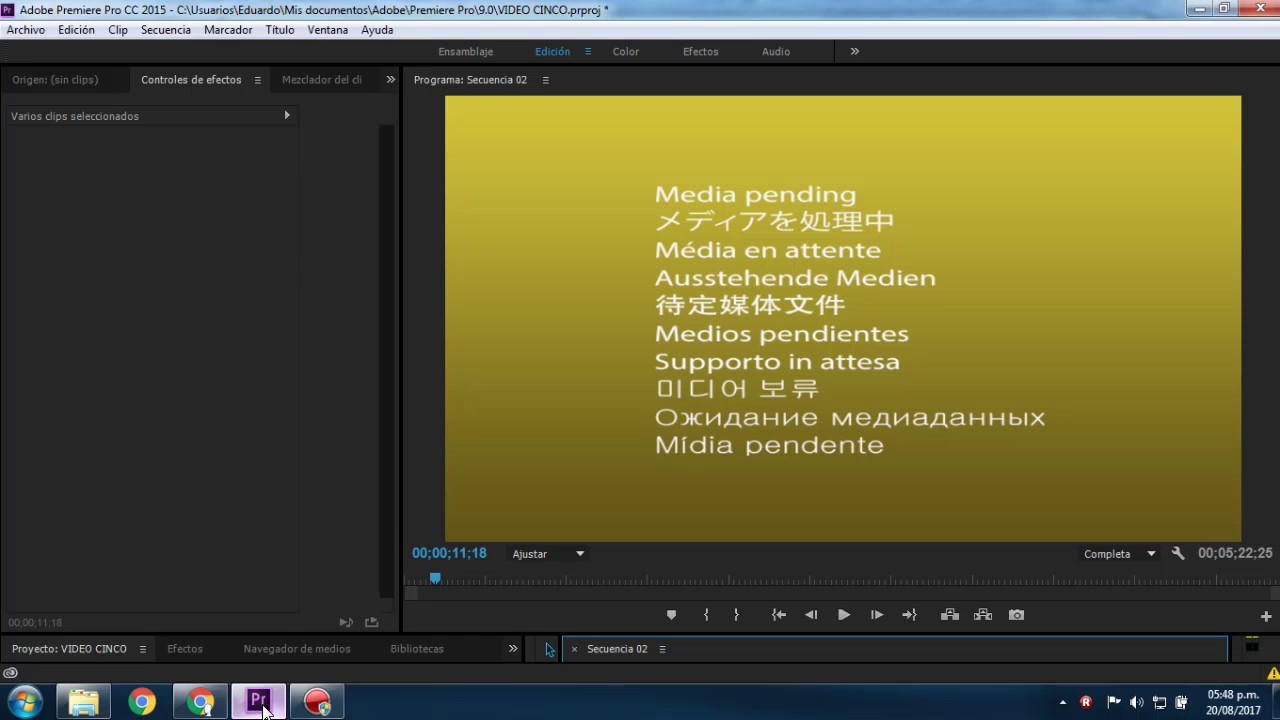This screenshot has width=1280, height=720.
Task: Close the Secuencia 02 timeline tab
Action: (574, 649)
